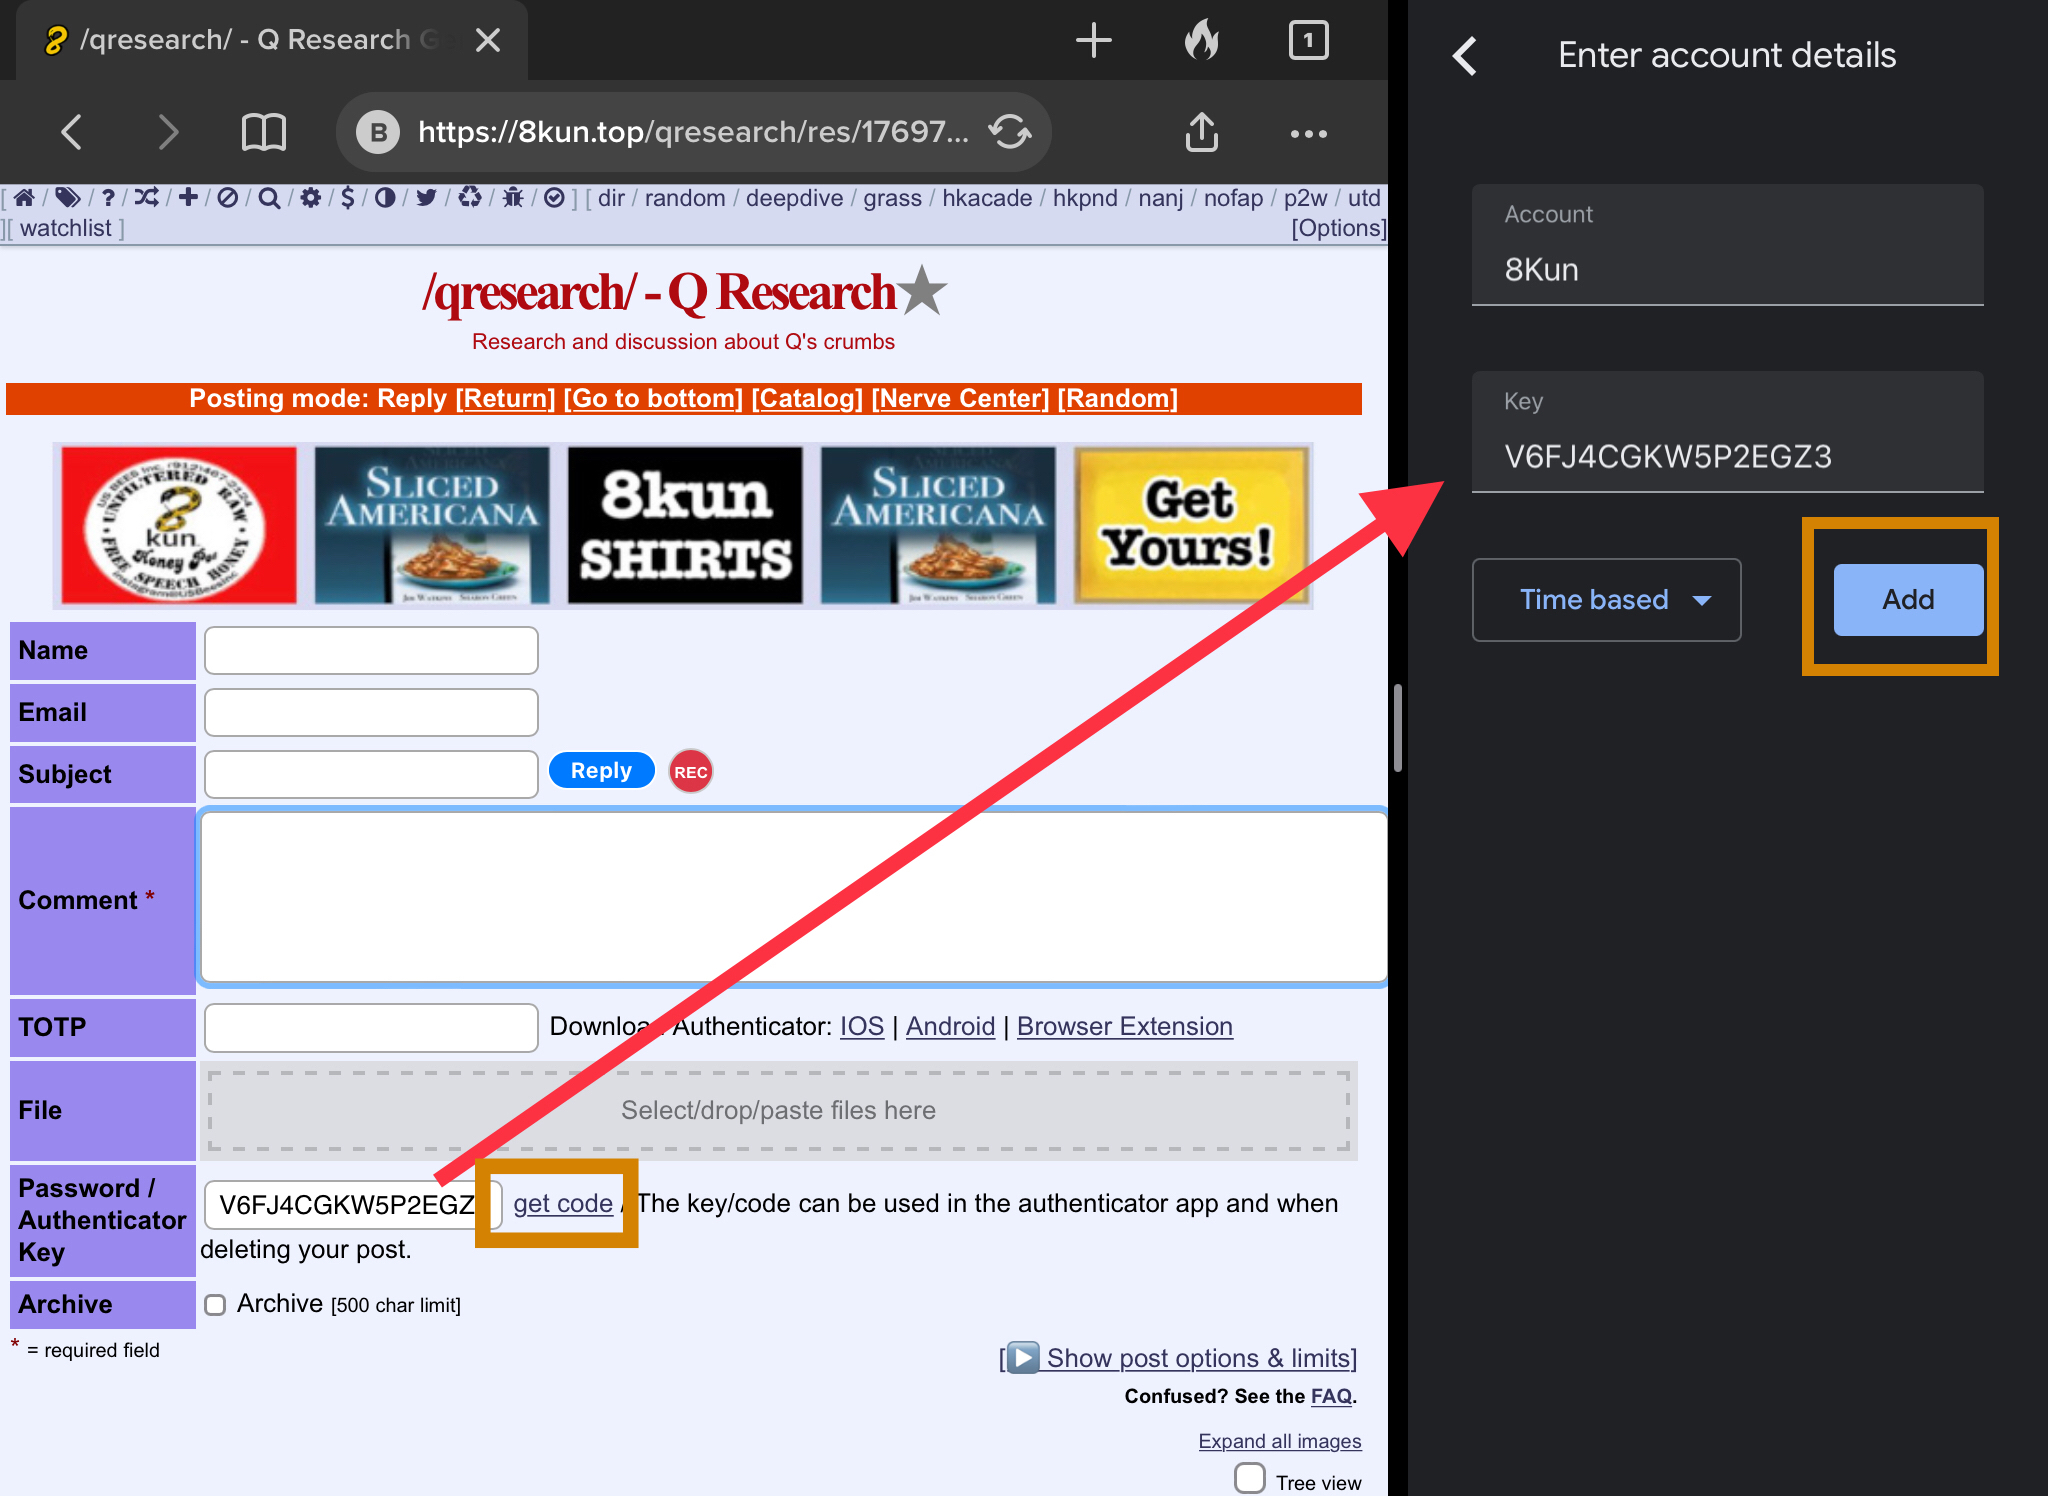Check the Archive checkbox
The image size is (2048, 1496).
(x=215, y=1304)
